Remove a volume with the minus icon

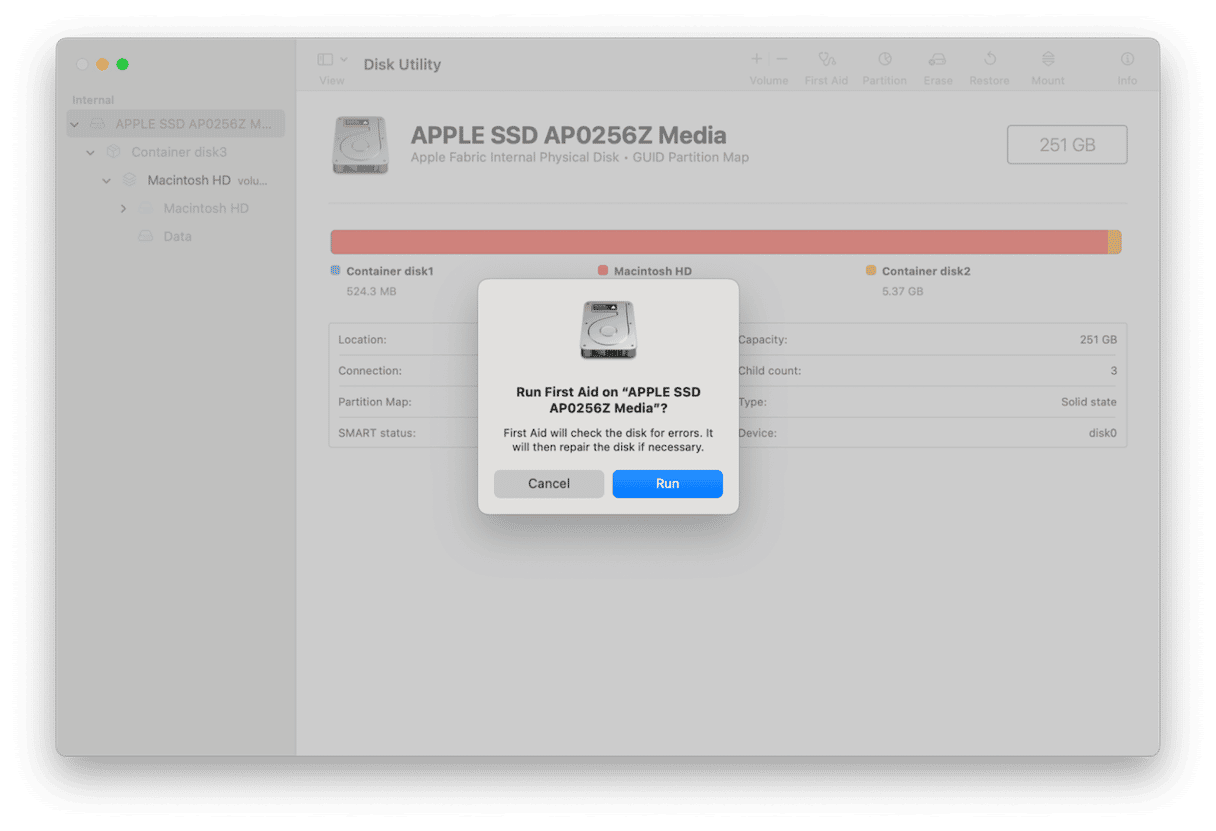[x=781, y=60]
